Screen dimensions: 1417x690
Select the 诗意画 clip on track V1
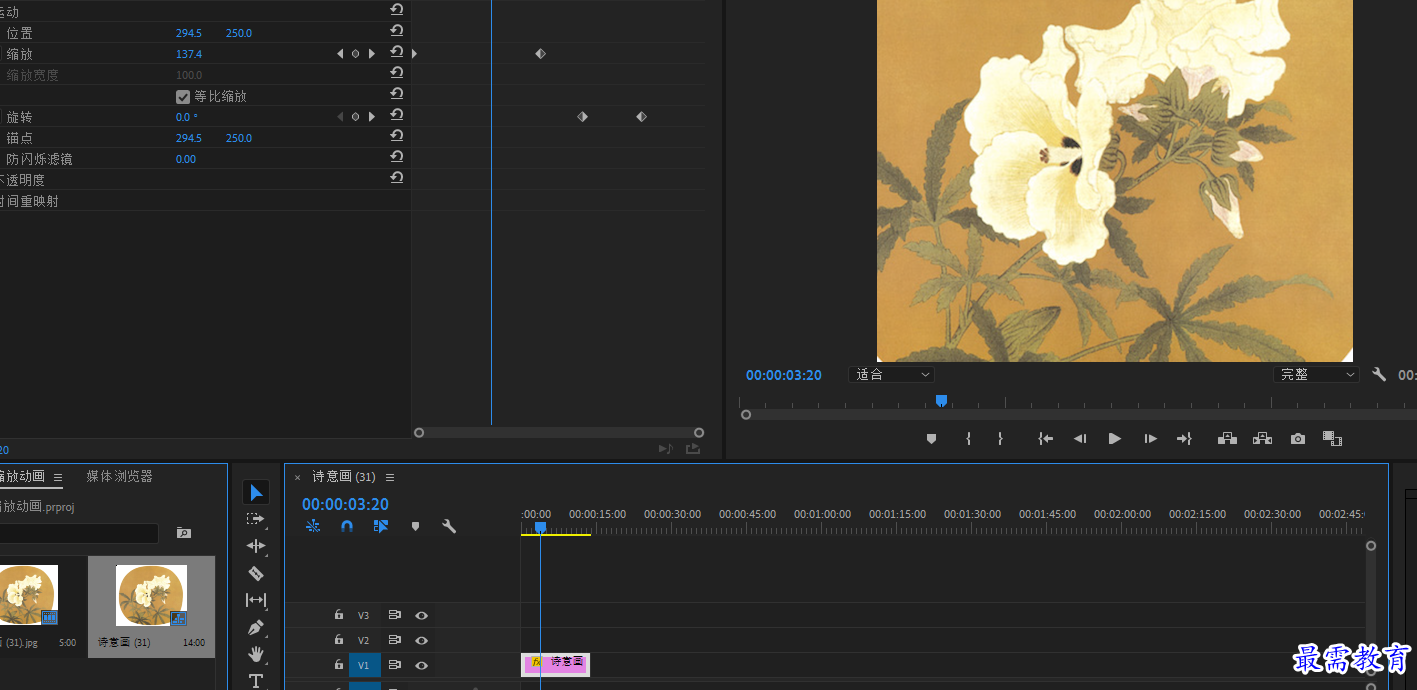click(x=556, y=664)
